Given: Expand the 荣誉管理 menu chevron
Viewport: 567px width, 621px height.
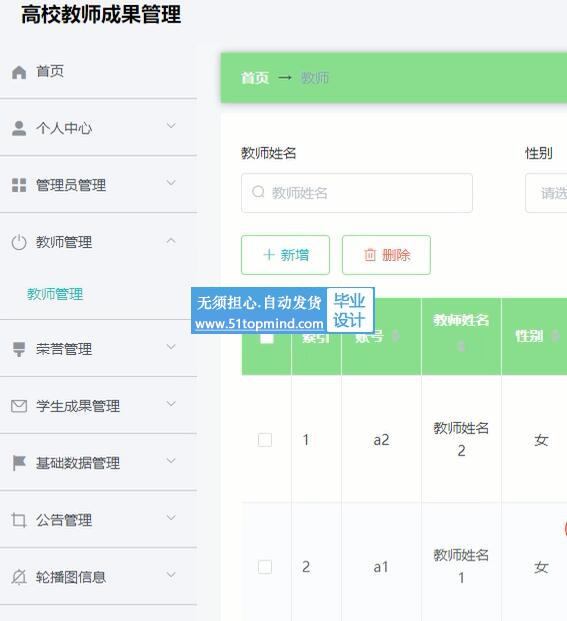Looking at the screenshot, I should click(171, 347).
